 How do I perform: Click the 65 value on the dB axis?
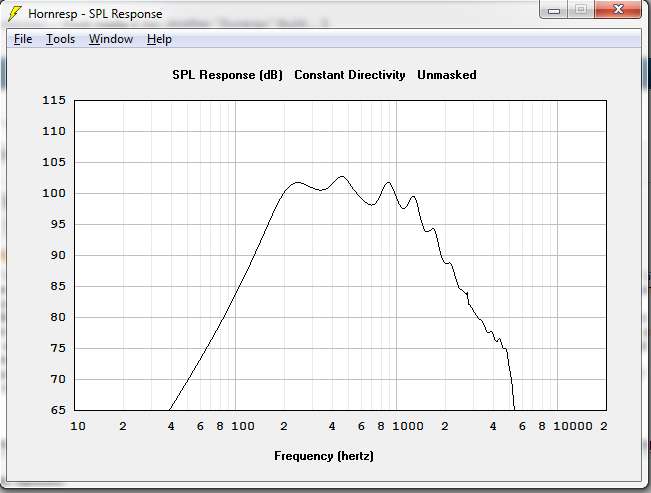click(58, 410)
